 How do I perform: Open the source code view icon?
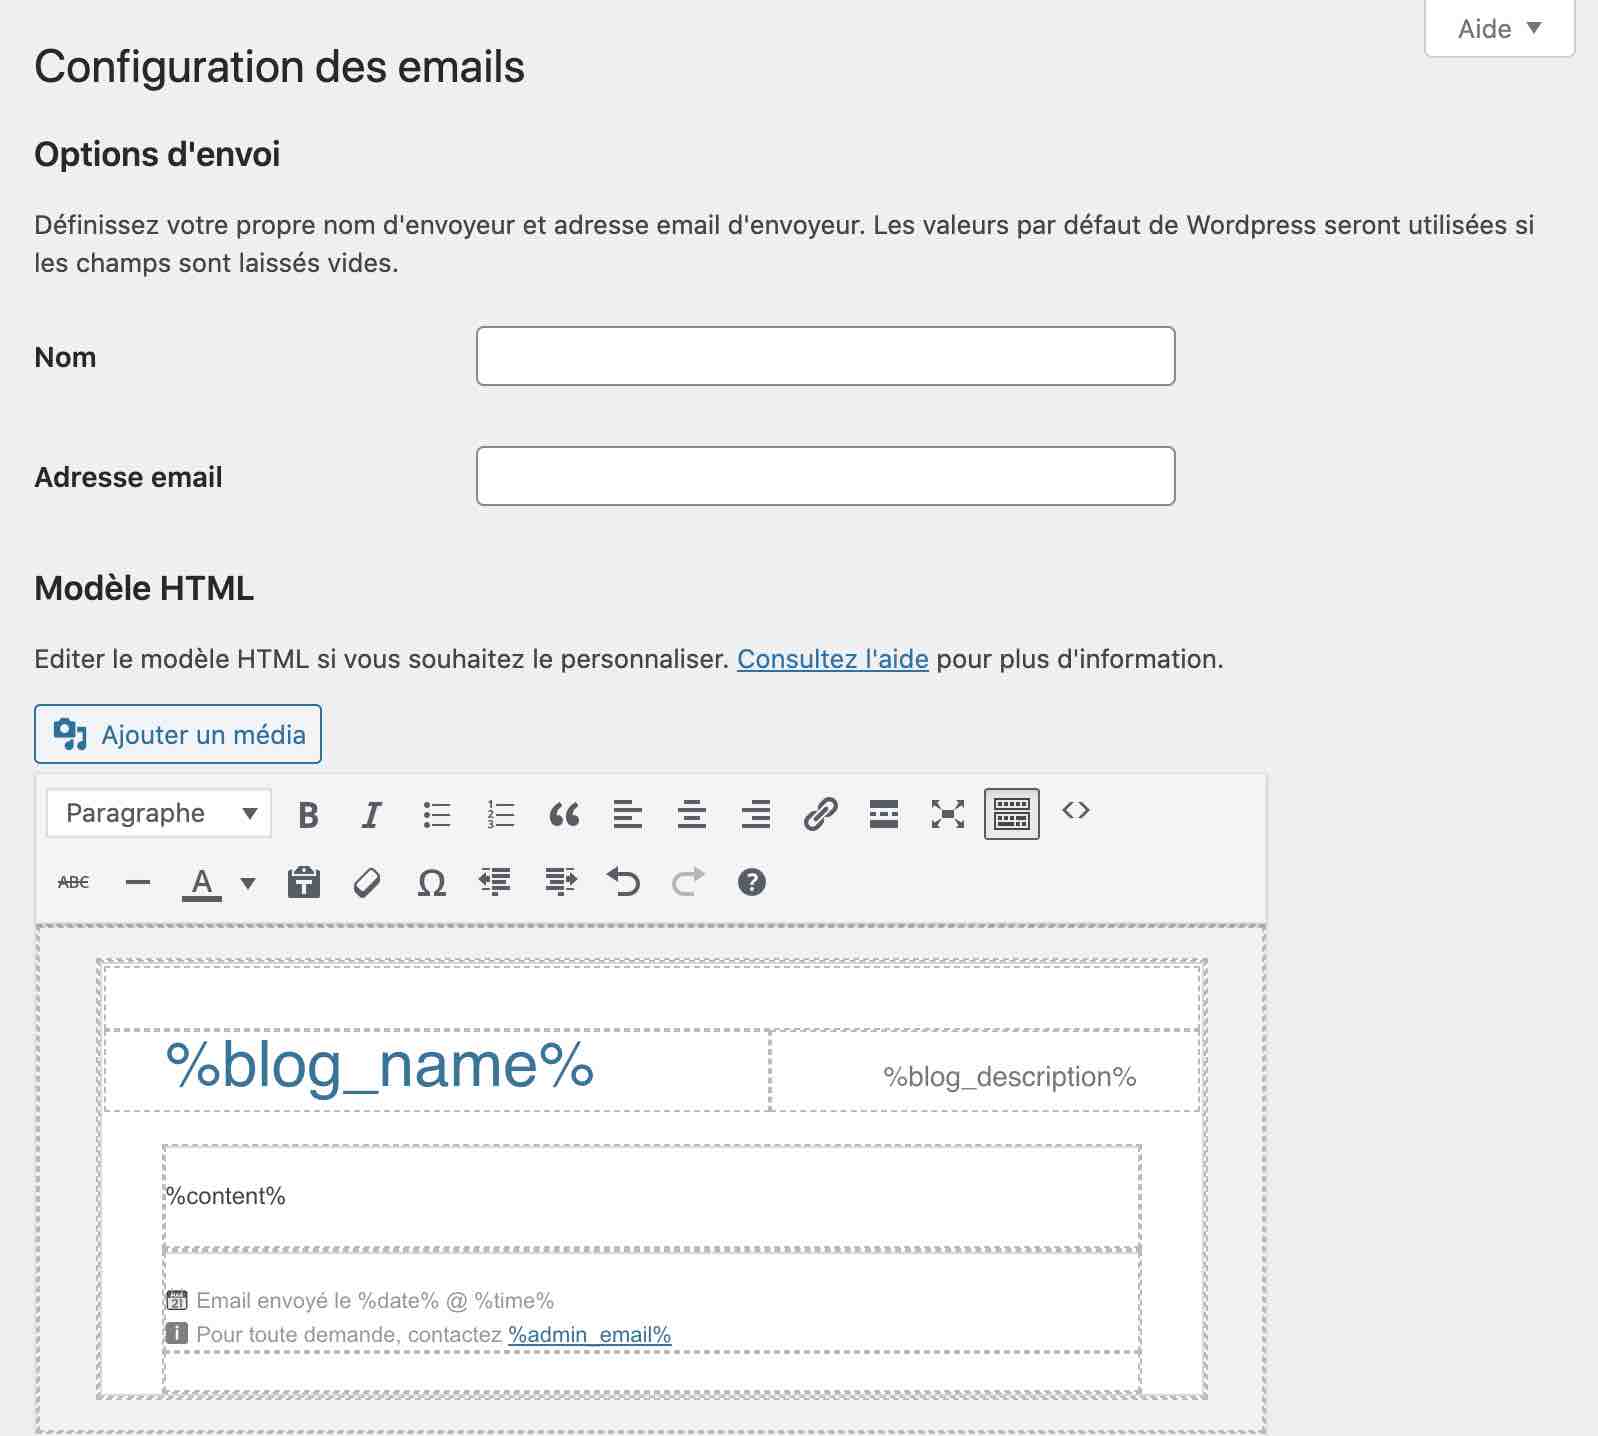[1076, 811]
